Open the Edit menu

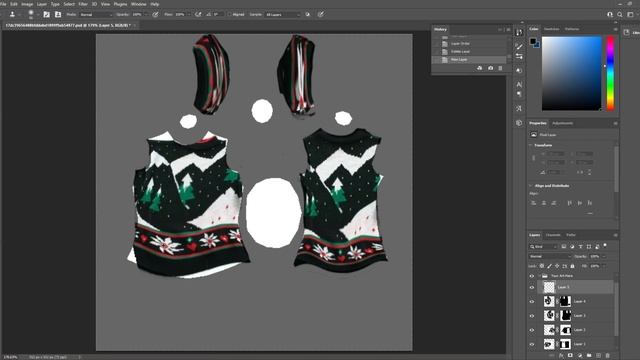pyautogui.click(x=14, y=4)
